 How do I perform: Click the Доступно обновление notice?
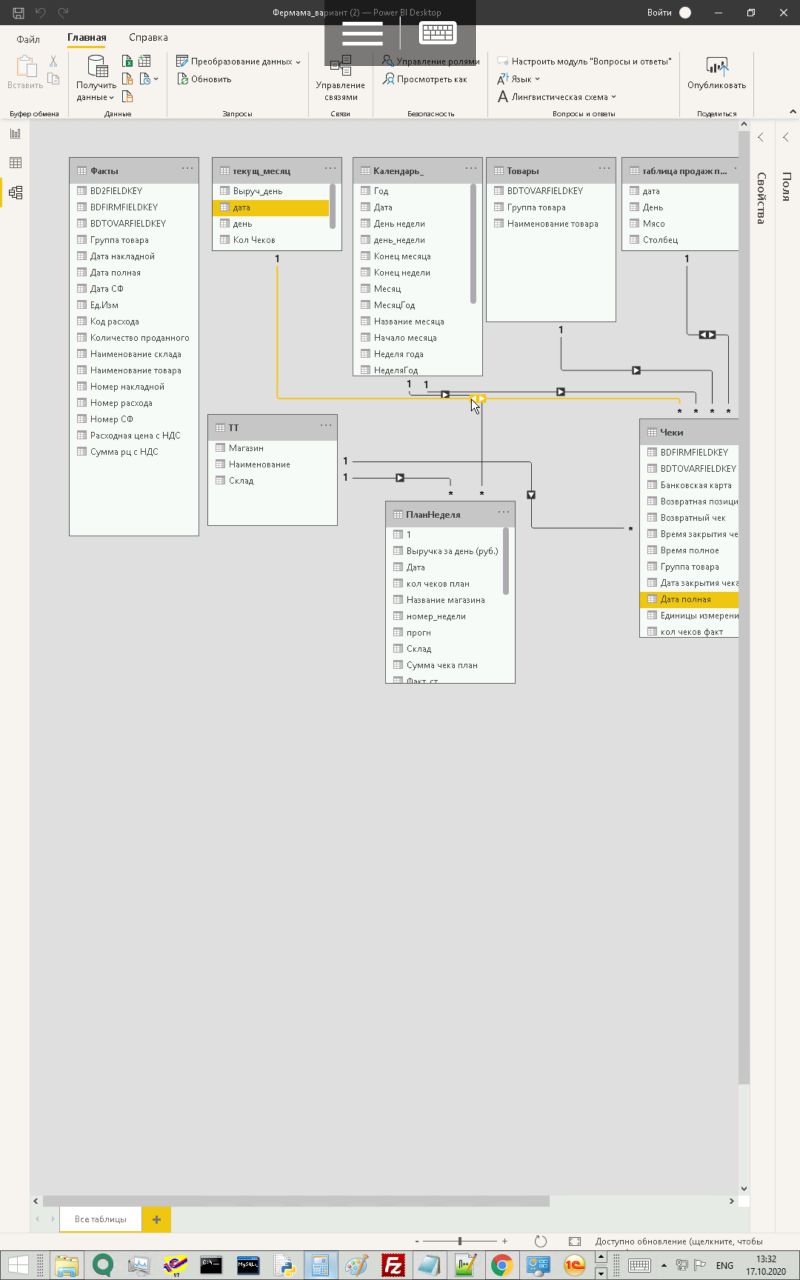point(679,1241)
